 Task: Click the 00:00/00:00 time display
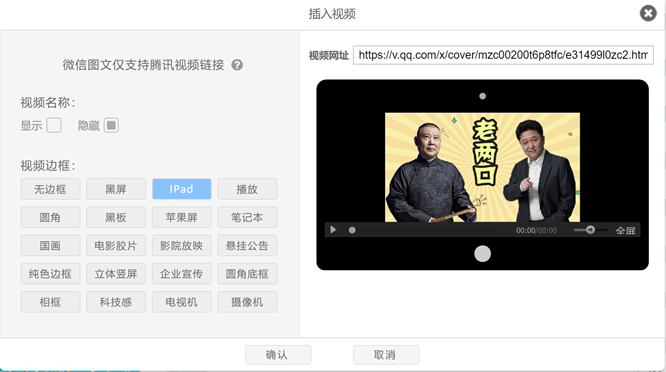tap(536, 230)
